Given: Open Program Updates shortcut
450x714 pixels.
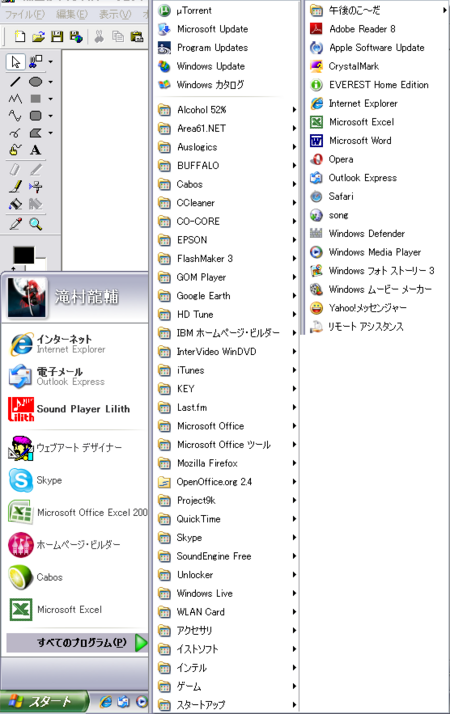Looking at the screenshot, I should click(x=226, y=48).
